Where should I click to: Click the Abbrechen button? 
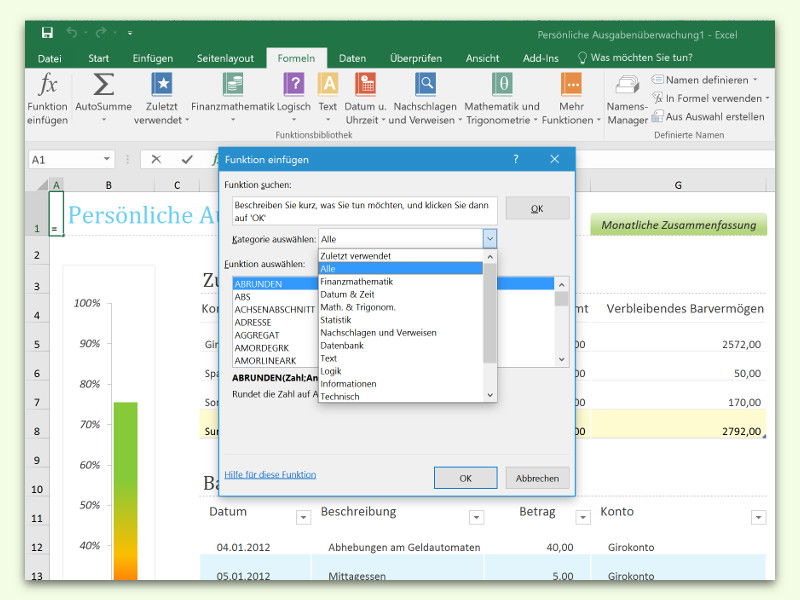click(537, 478)
